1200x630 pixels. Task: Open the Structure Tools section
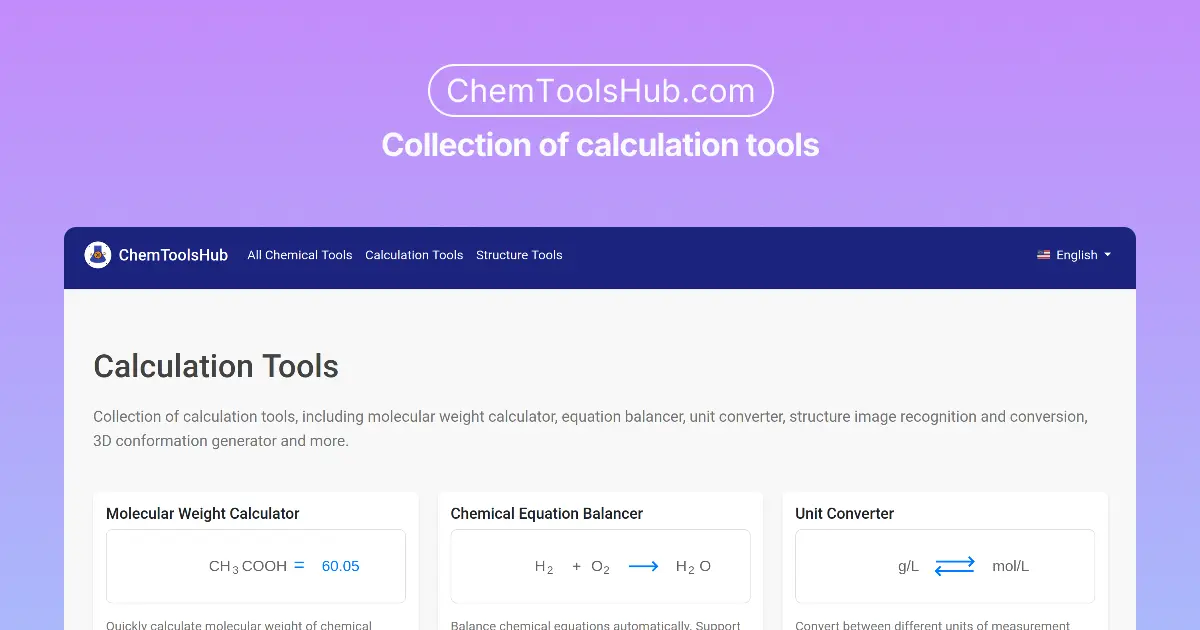(519, 255)
